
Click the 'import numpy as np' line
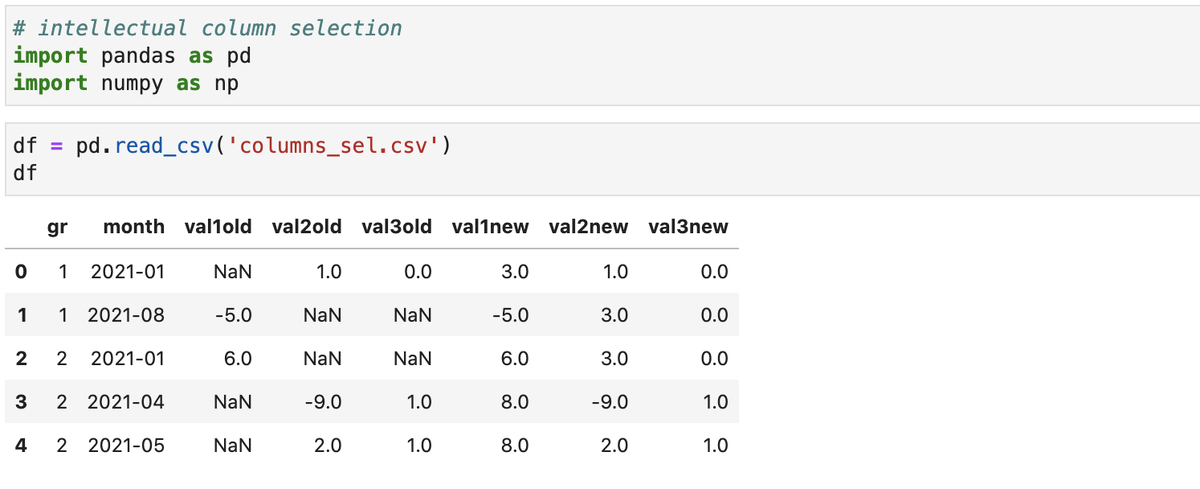point(126,83)
